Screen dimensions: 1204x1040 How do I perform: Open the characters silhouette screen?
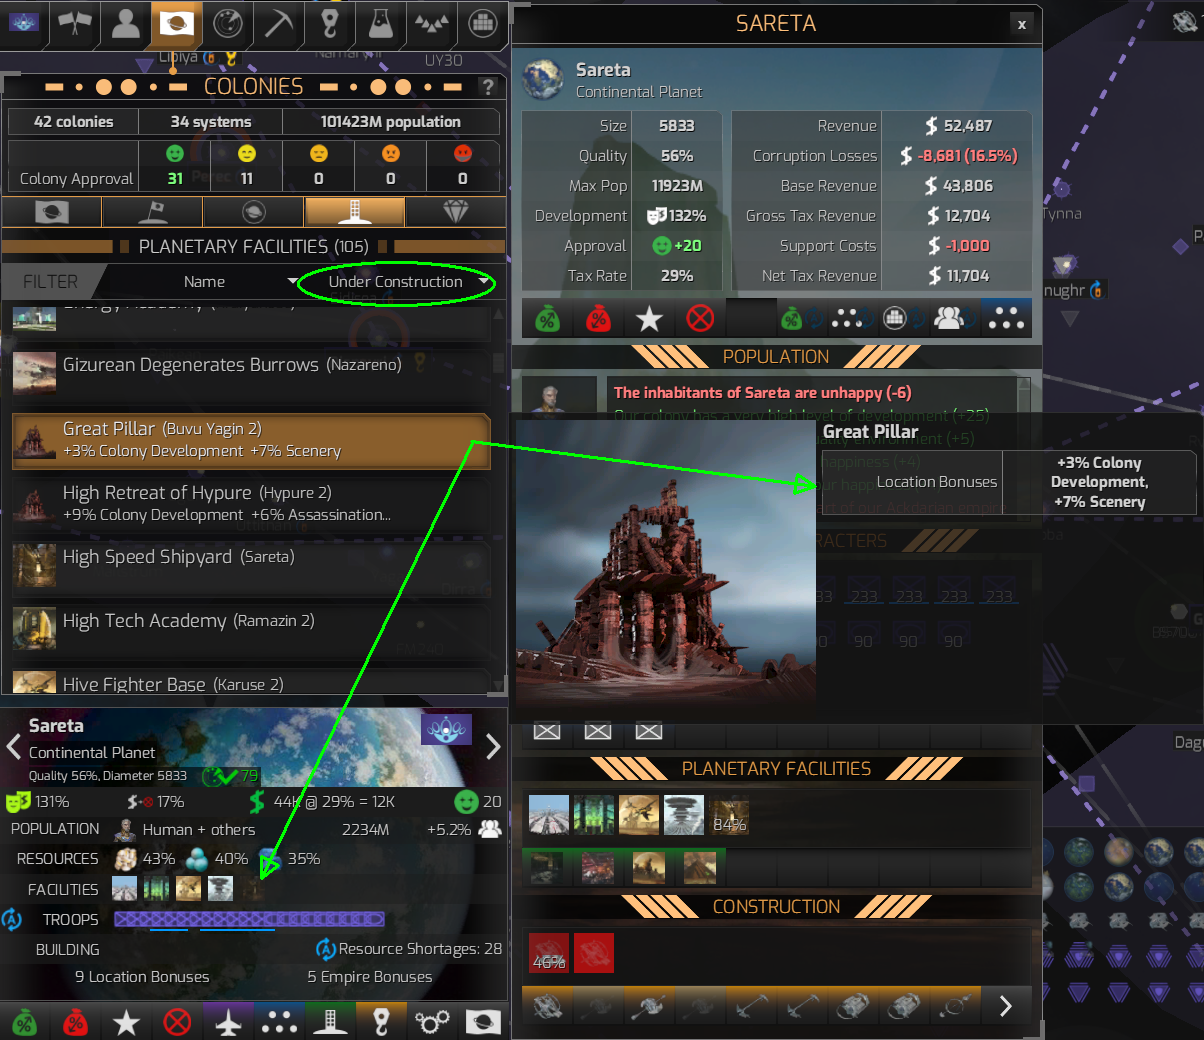pyautogui.click(x=125, y=23)
